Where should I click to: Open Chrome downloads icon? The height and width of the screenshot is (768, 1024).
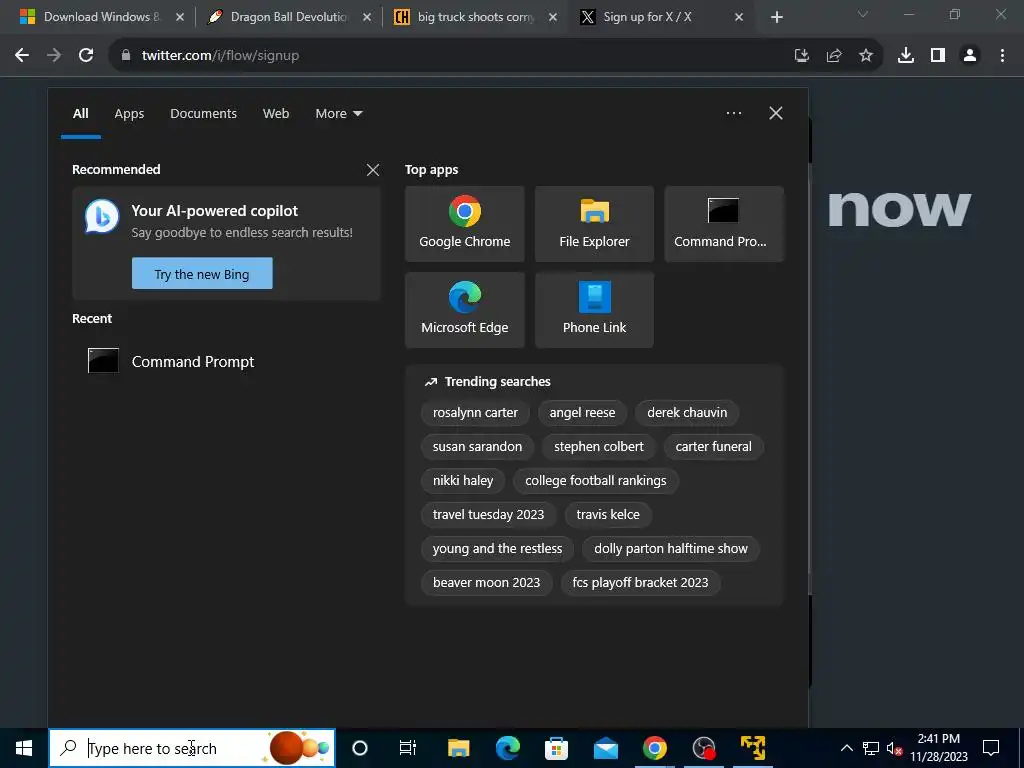(x=906, y=56)
